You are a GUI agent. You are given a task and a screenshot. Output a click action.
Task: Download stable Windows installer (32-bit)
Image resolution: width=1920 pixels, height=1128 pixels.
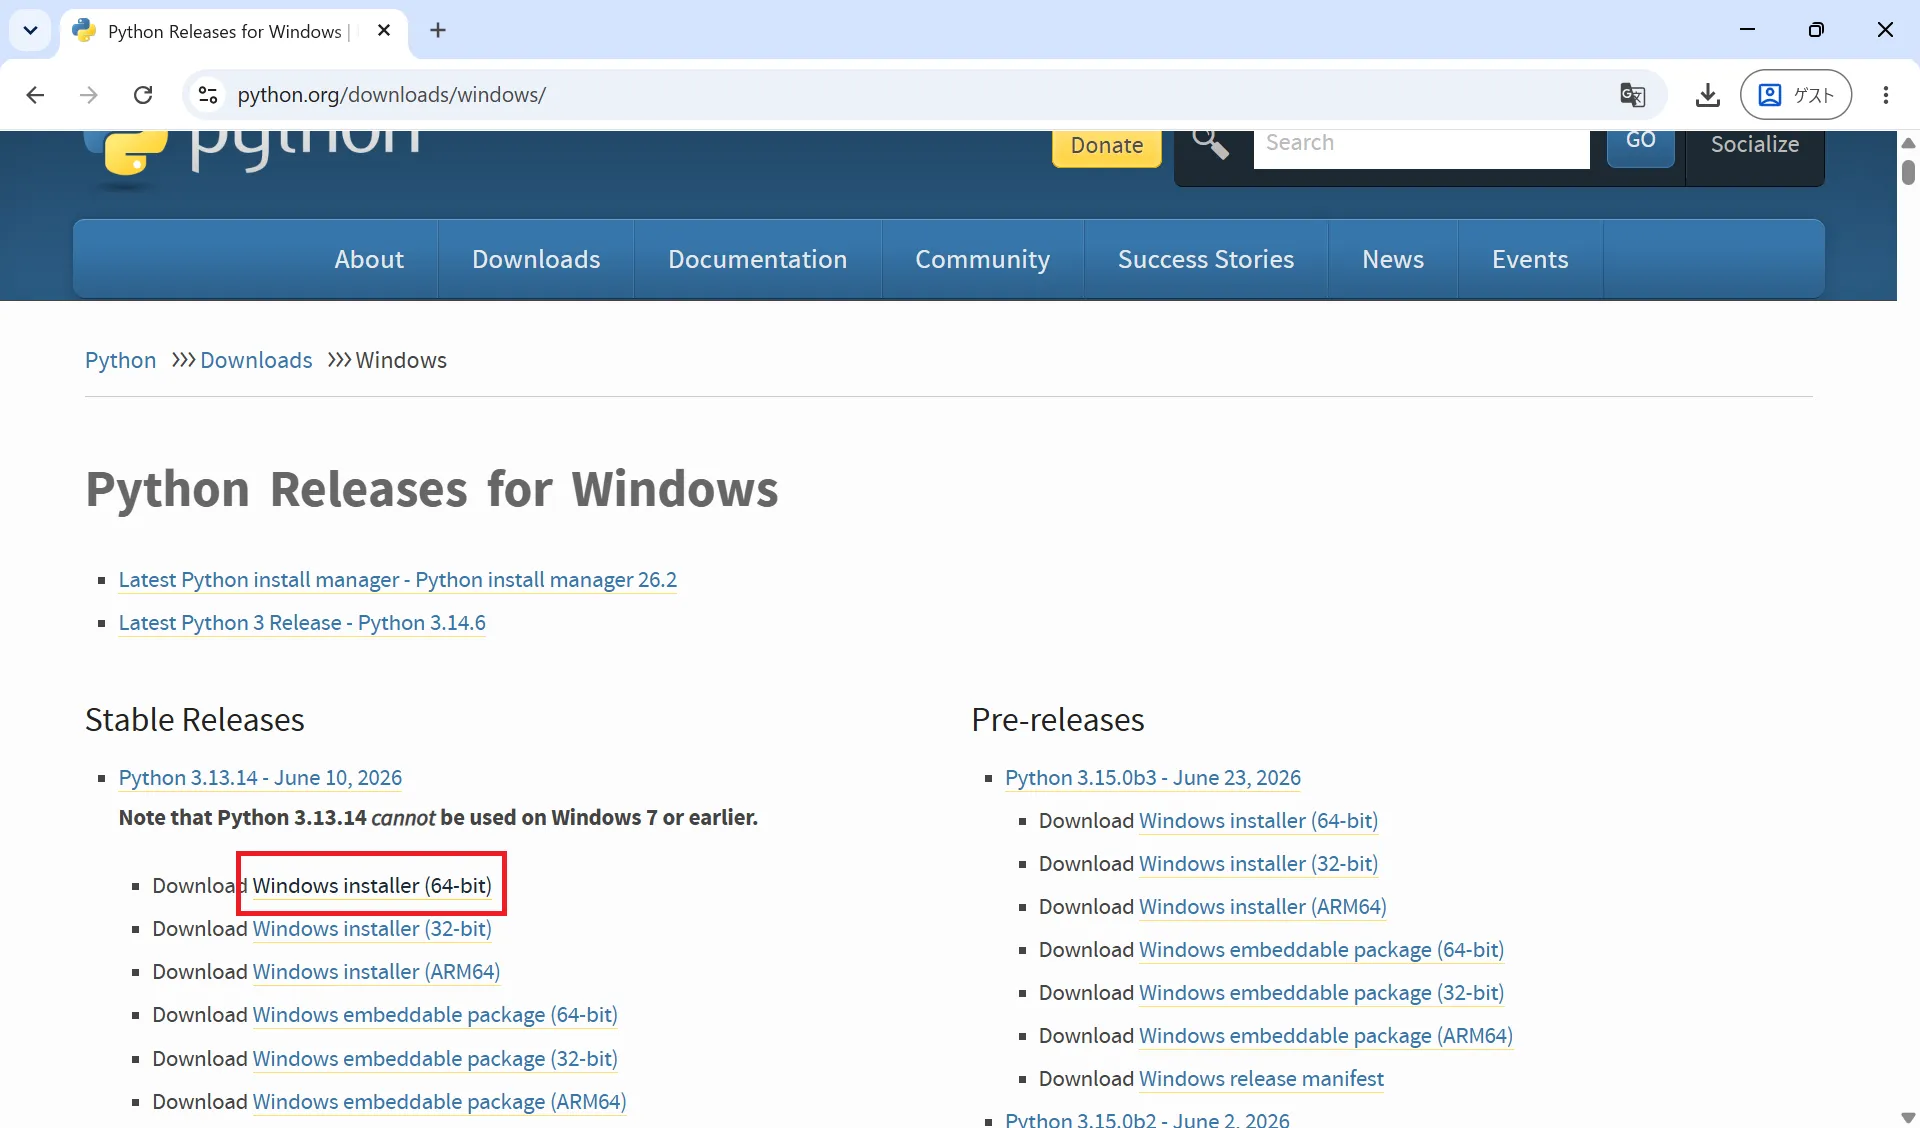[x=372, y=929]
